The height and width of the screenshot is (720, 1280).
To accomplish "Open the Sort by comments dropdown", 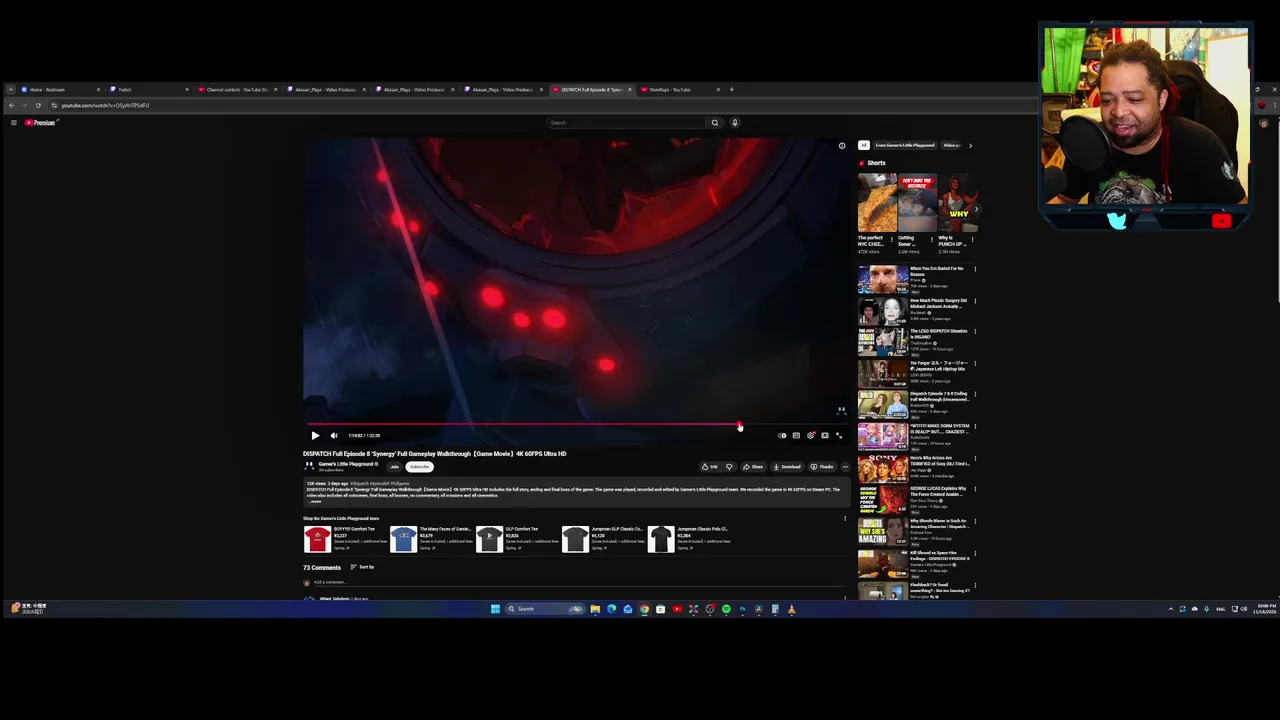I will (362, 567).
